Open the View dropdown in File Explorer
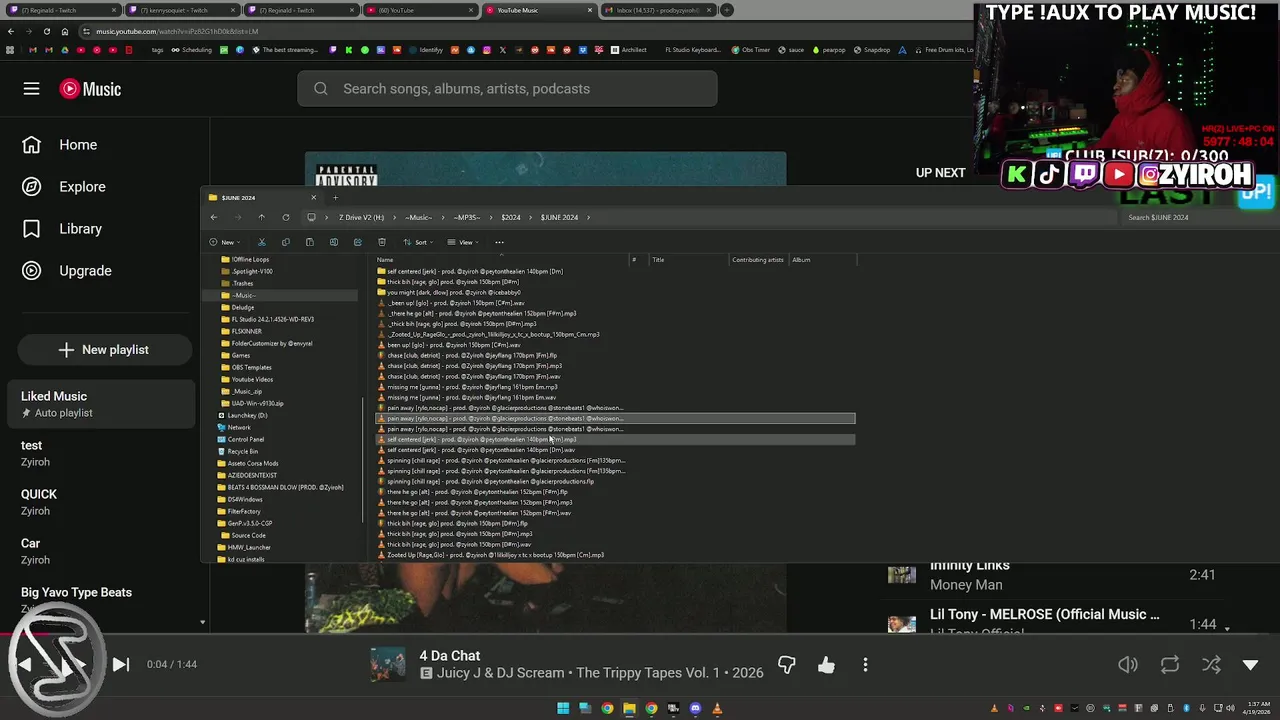Image resolution: width=1280 pixels, height=720 pixels. click(x=464, y=242)
